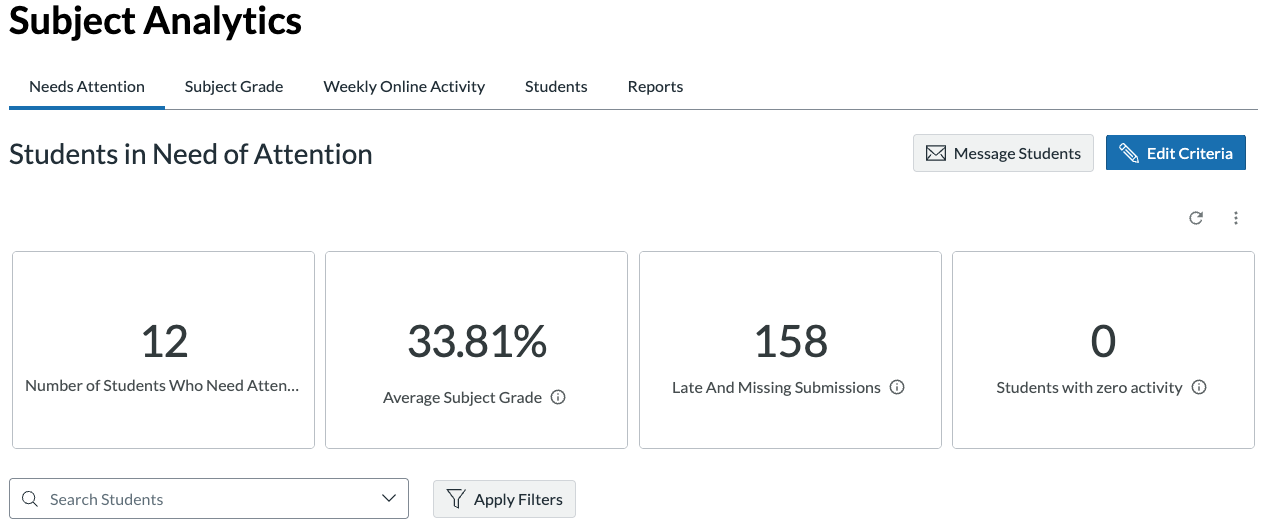Click into the Search Students field
Screen dimensions: 1270x529
209,499
